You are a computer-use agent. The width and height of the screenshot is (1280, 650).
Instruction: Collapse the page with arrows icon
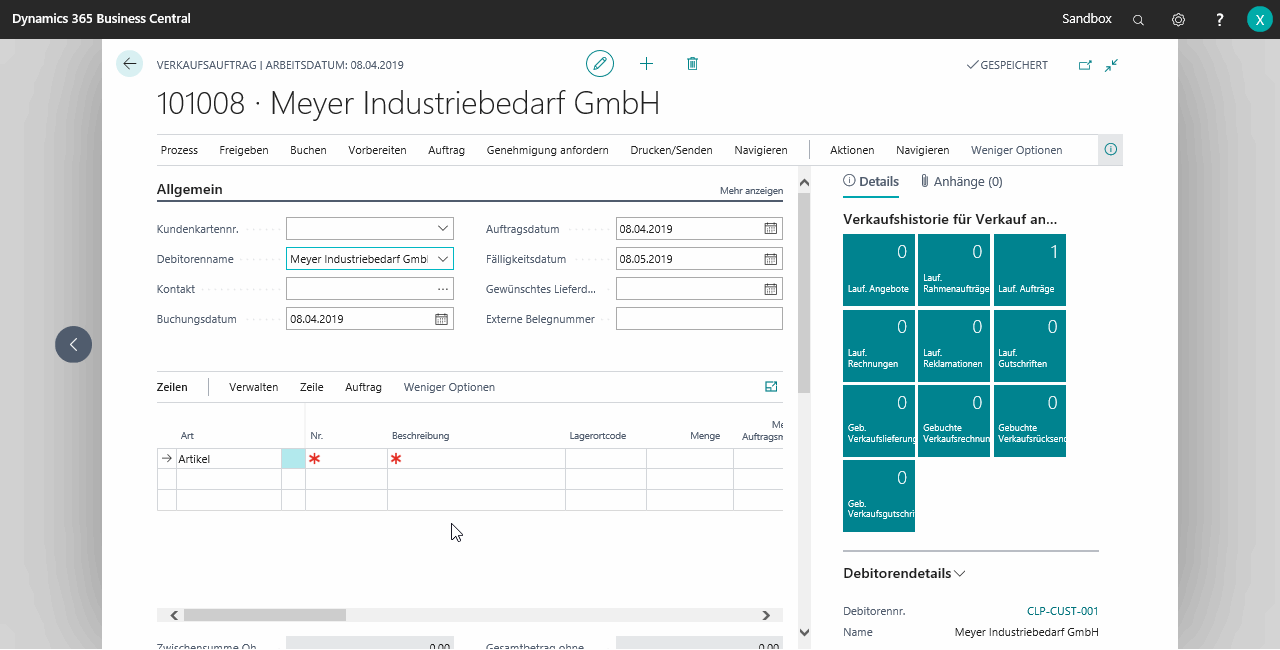(x=1111, y=65)
